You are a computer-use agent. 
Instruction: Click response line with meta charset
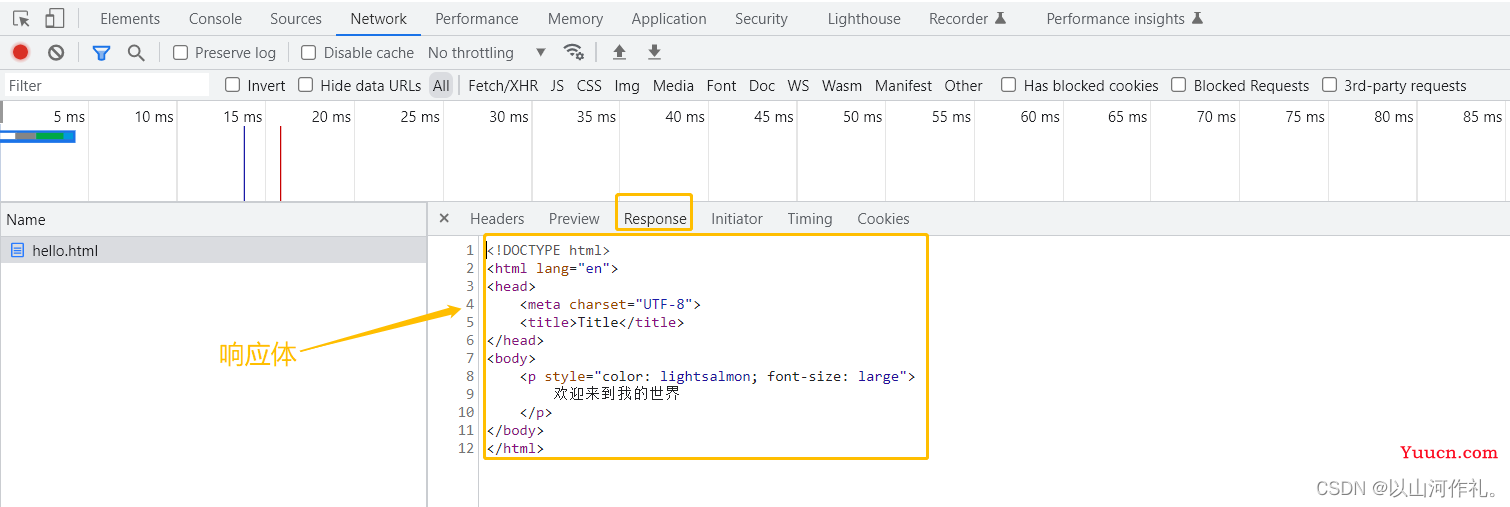point(610,304)
